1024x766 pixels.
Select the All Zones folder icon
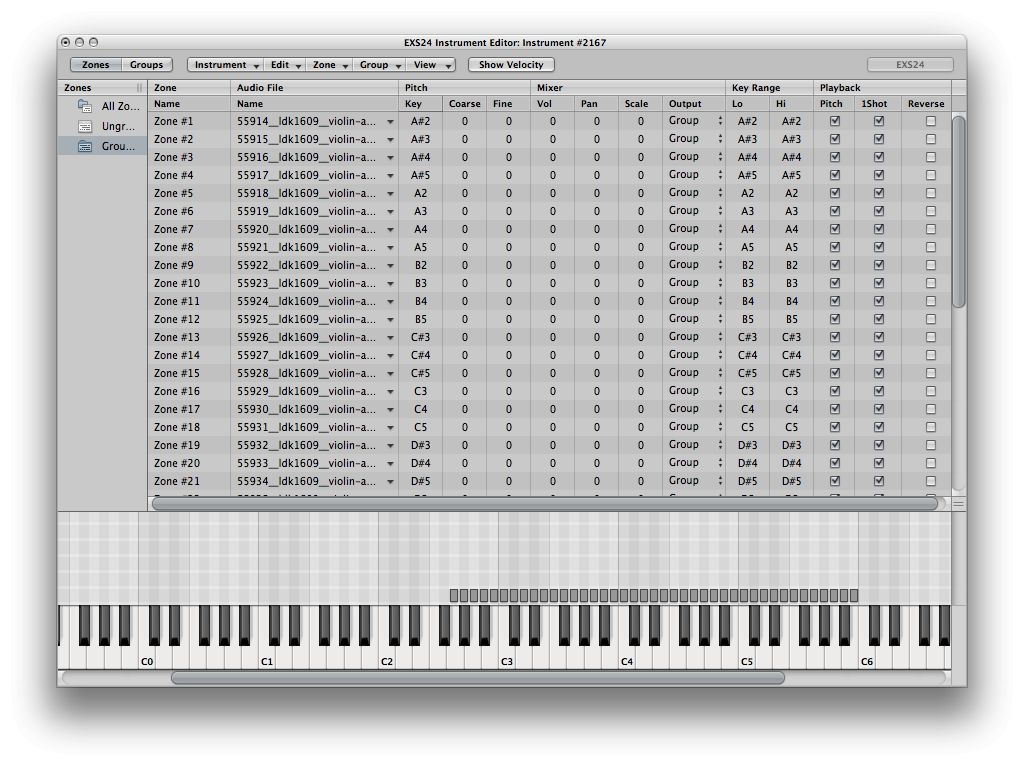(x=84, y=106)
